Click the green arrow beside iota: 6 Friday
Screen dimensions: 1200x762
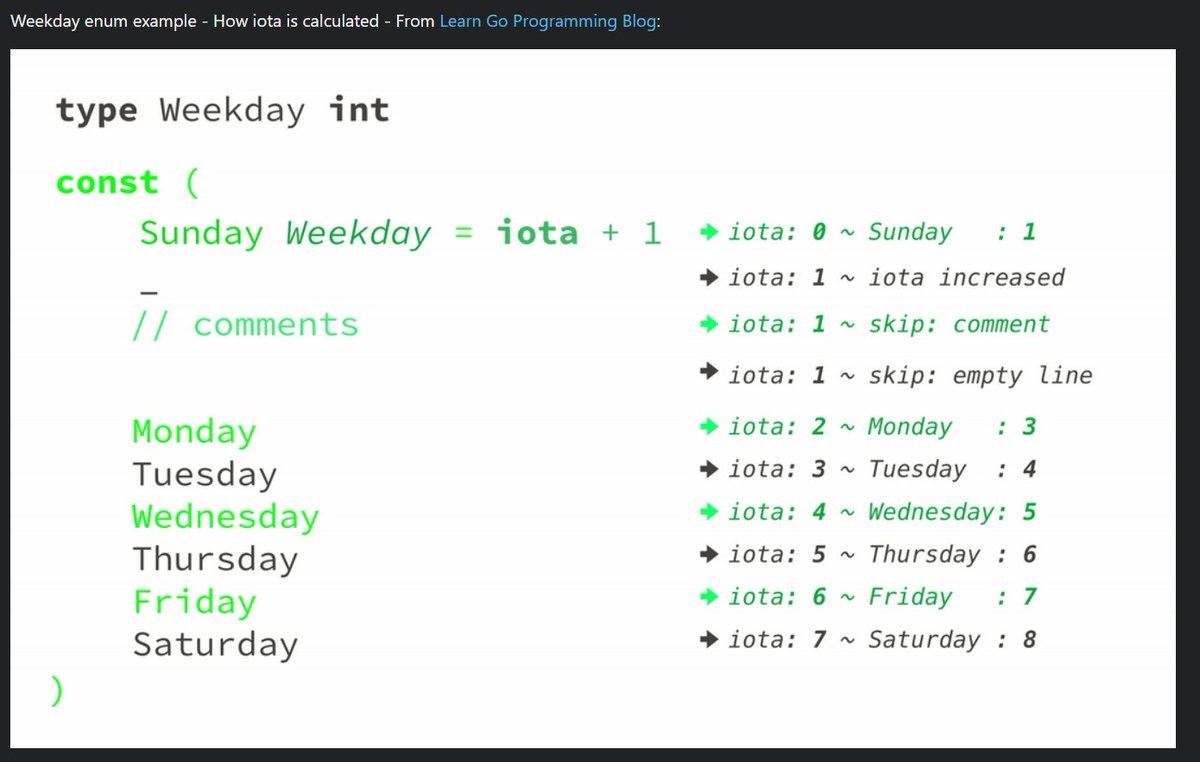tap(710, 597)
